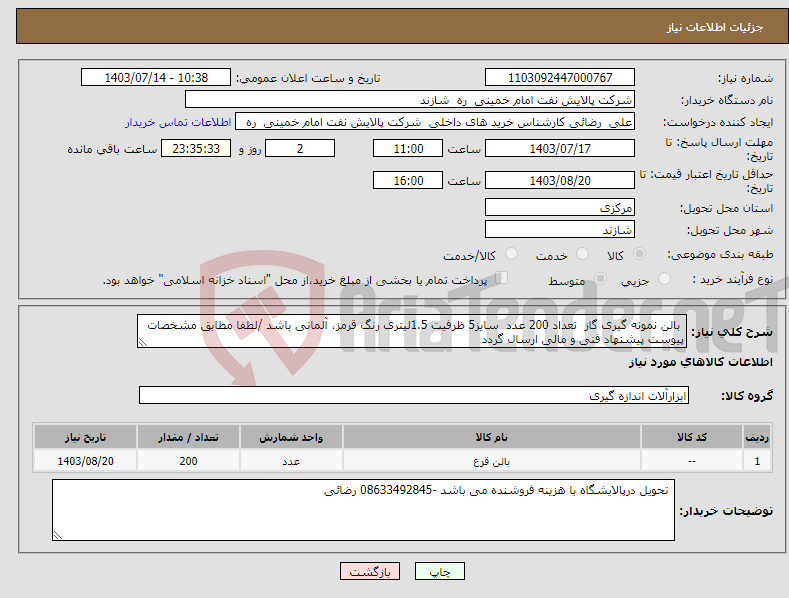Click the city field شازند
Screen dimensions: 789x598
pyautogui.click(x=560, y=230)
